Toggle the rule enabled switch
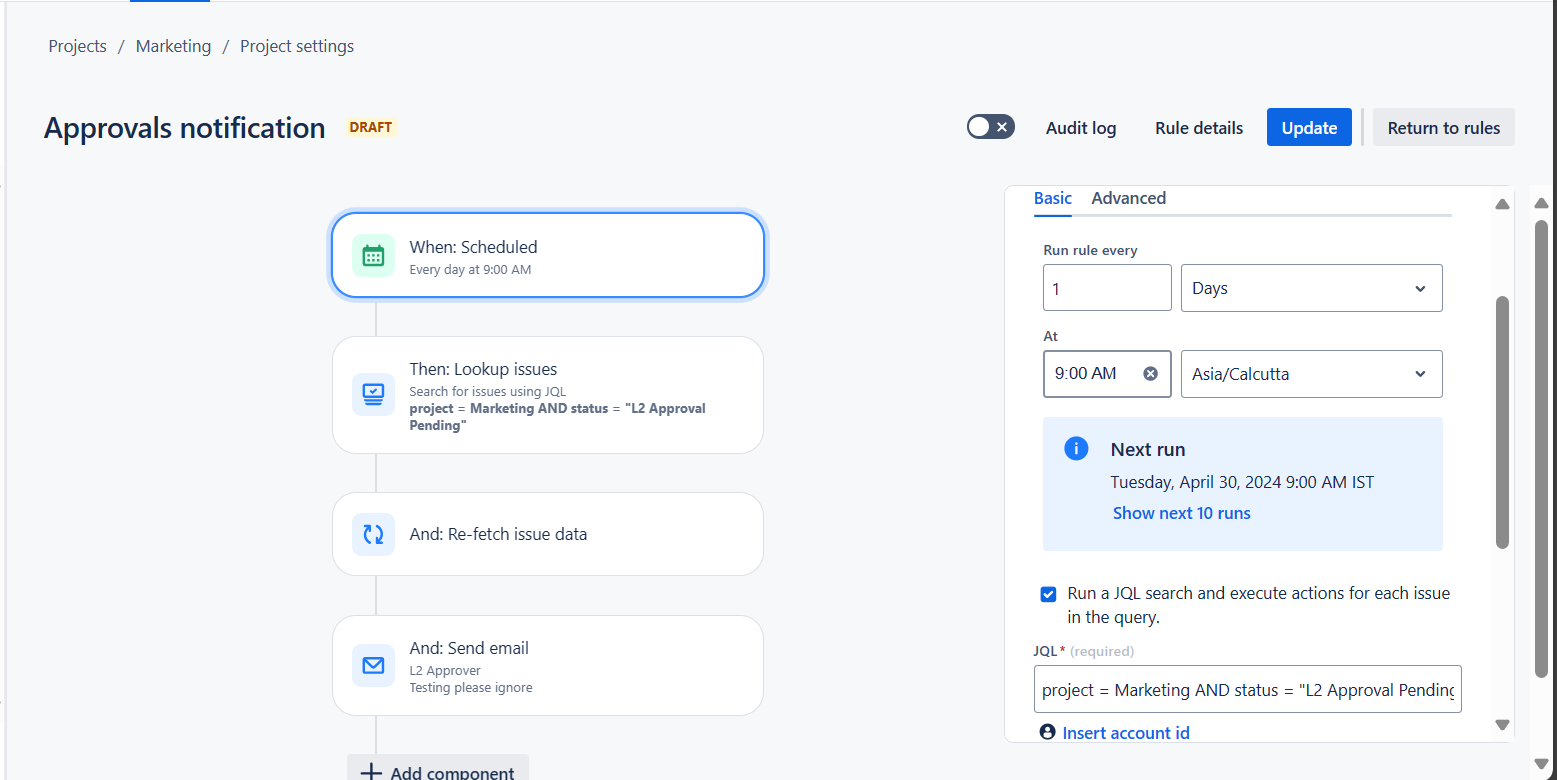Viewport: 1557px width, 780px height. [x=990, y=127]
